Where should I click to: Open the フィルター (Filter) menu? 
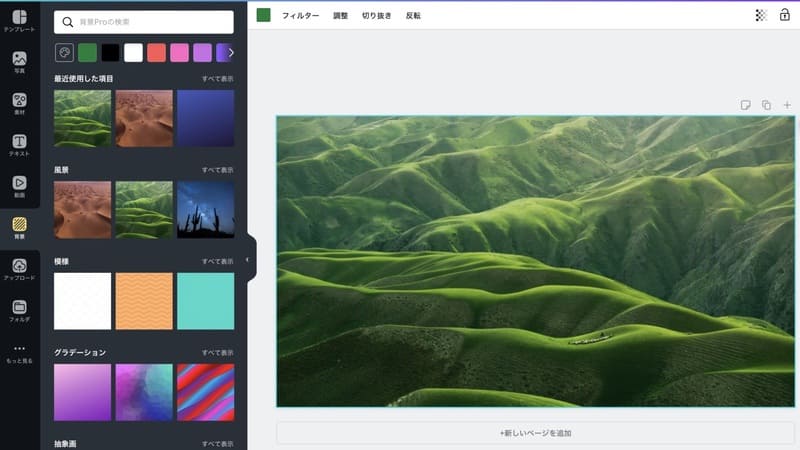tap(300, 16)
